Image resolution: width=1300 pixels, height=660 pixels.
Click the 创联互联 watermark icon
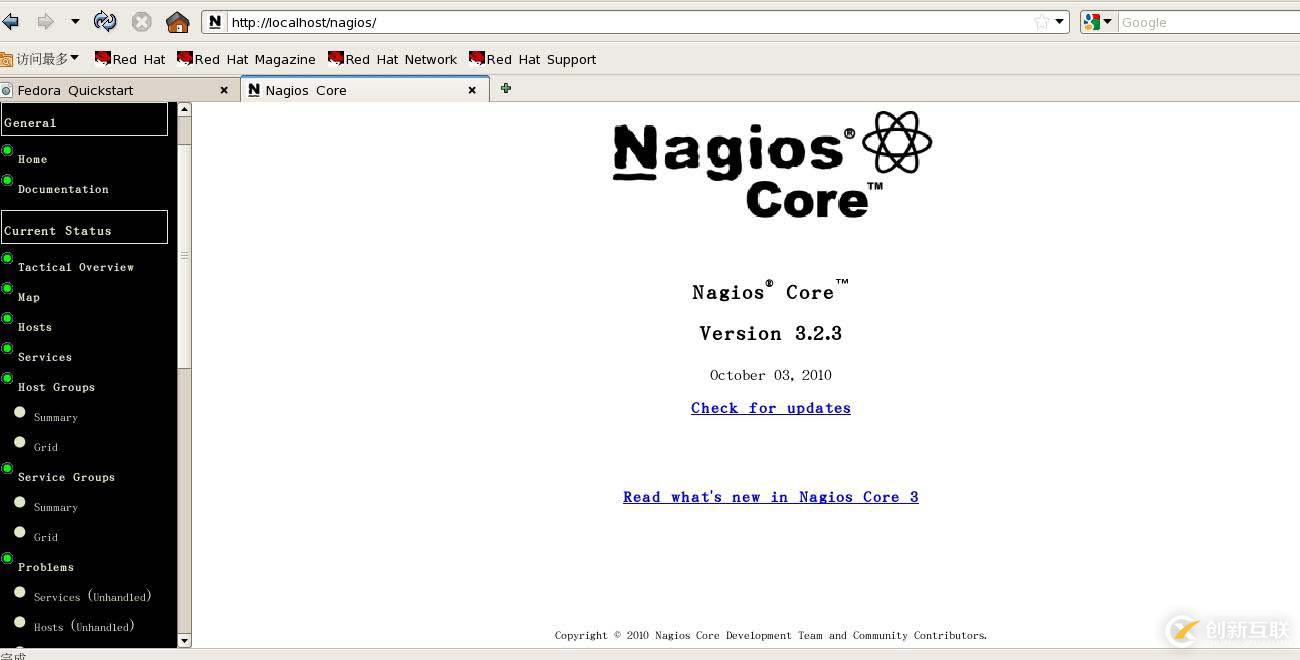[1182, 630]
